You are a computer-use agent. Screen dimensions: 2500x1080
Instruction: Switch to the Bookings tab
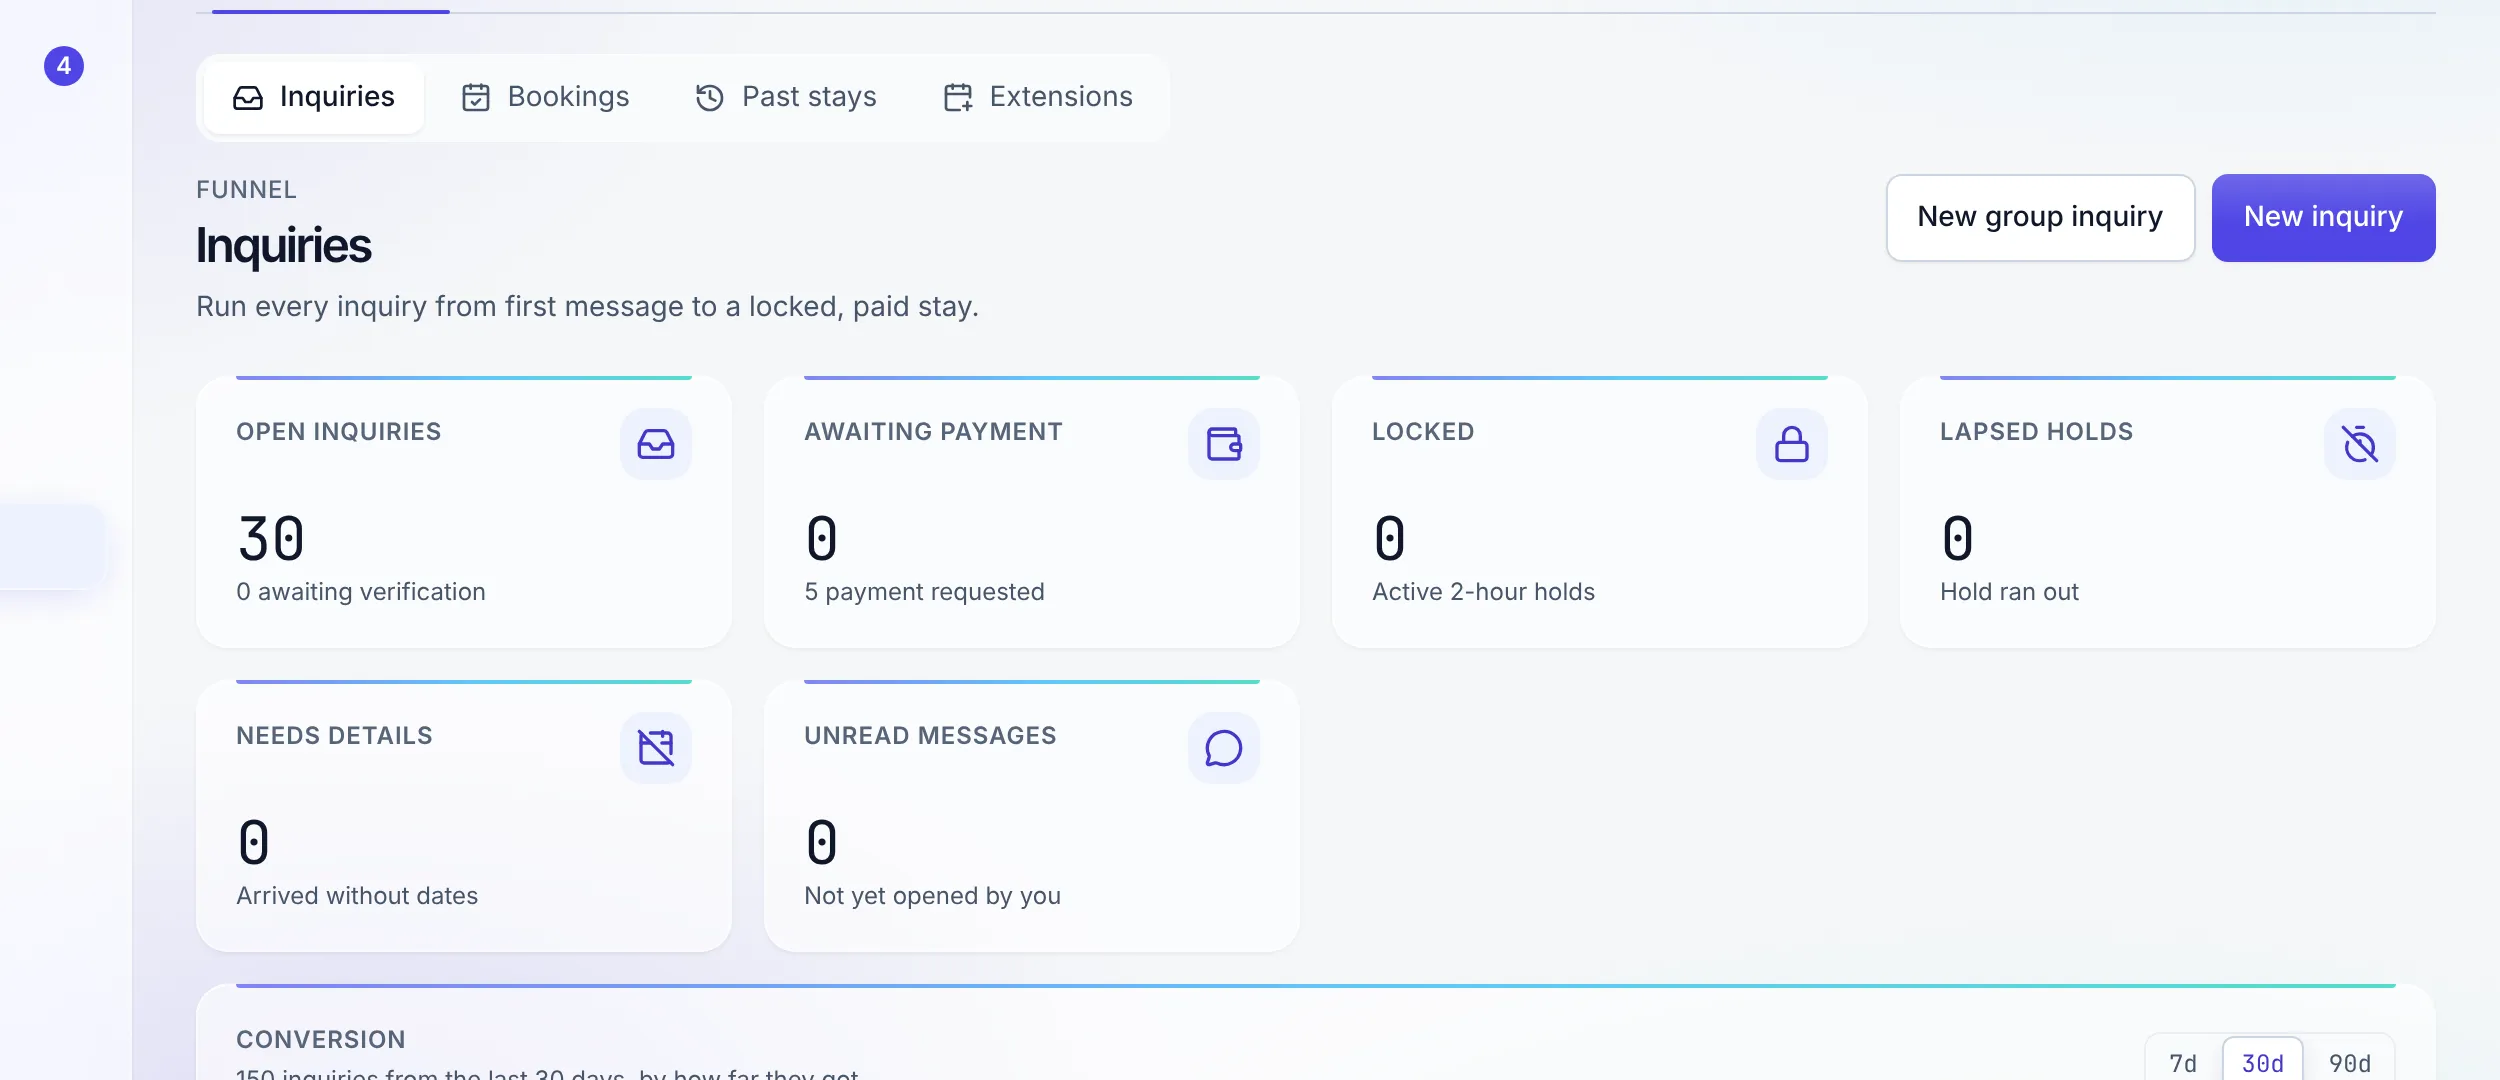(545, 97)
